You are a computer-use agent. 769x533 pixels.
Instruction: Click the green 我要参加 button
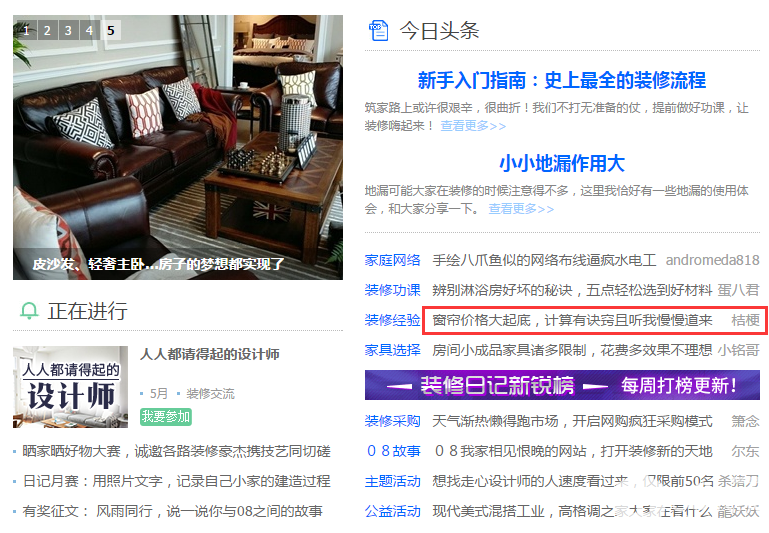coord(166,416)
